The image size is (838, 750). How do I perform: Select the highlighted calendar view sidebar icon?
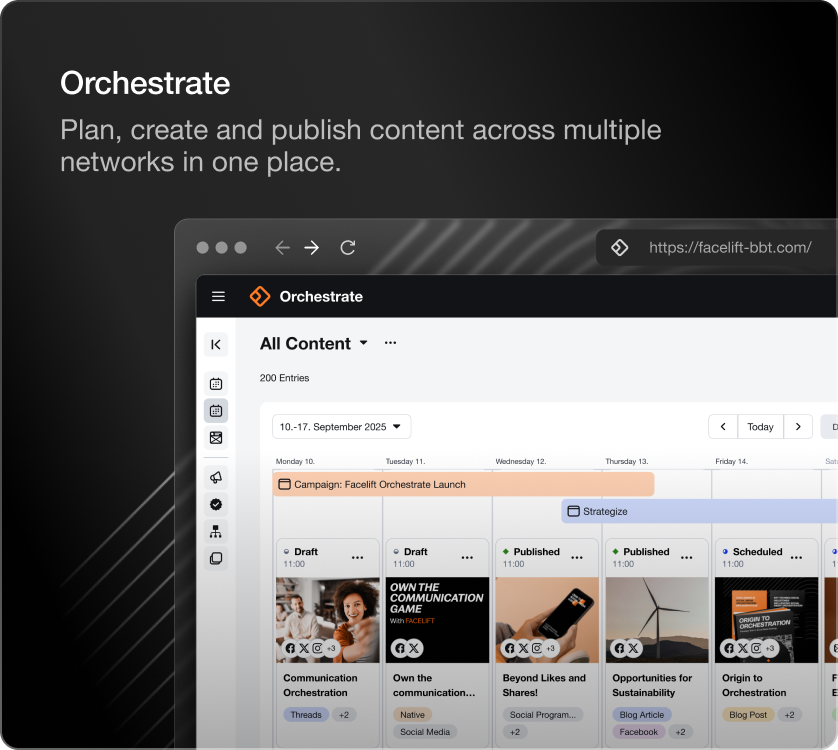(216, 411)
